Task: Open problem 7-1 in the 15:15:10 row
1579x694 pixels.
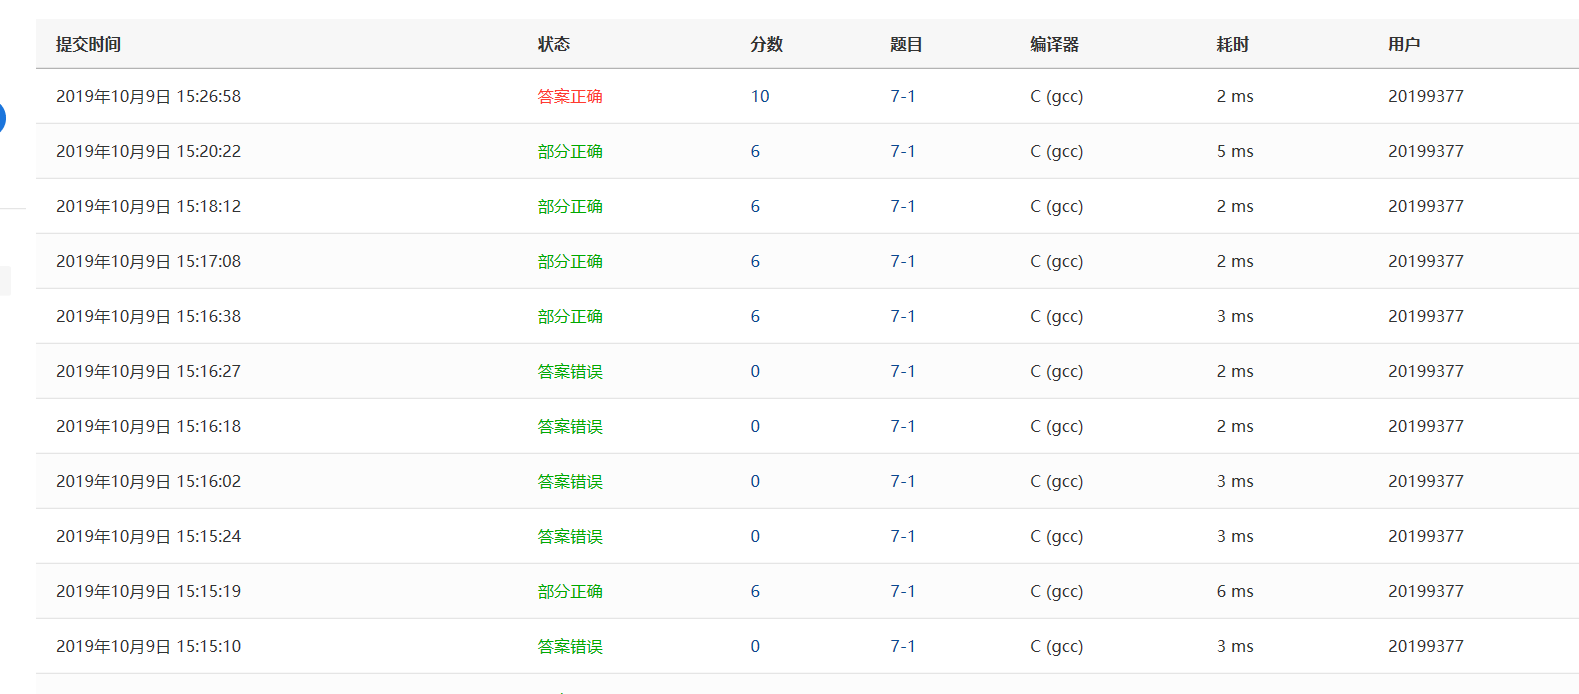Action: coord(903,646)
